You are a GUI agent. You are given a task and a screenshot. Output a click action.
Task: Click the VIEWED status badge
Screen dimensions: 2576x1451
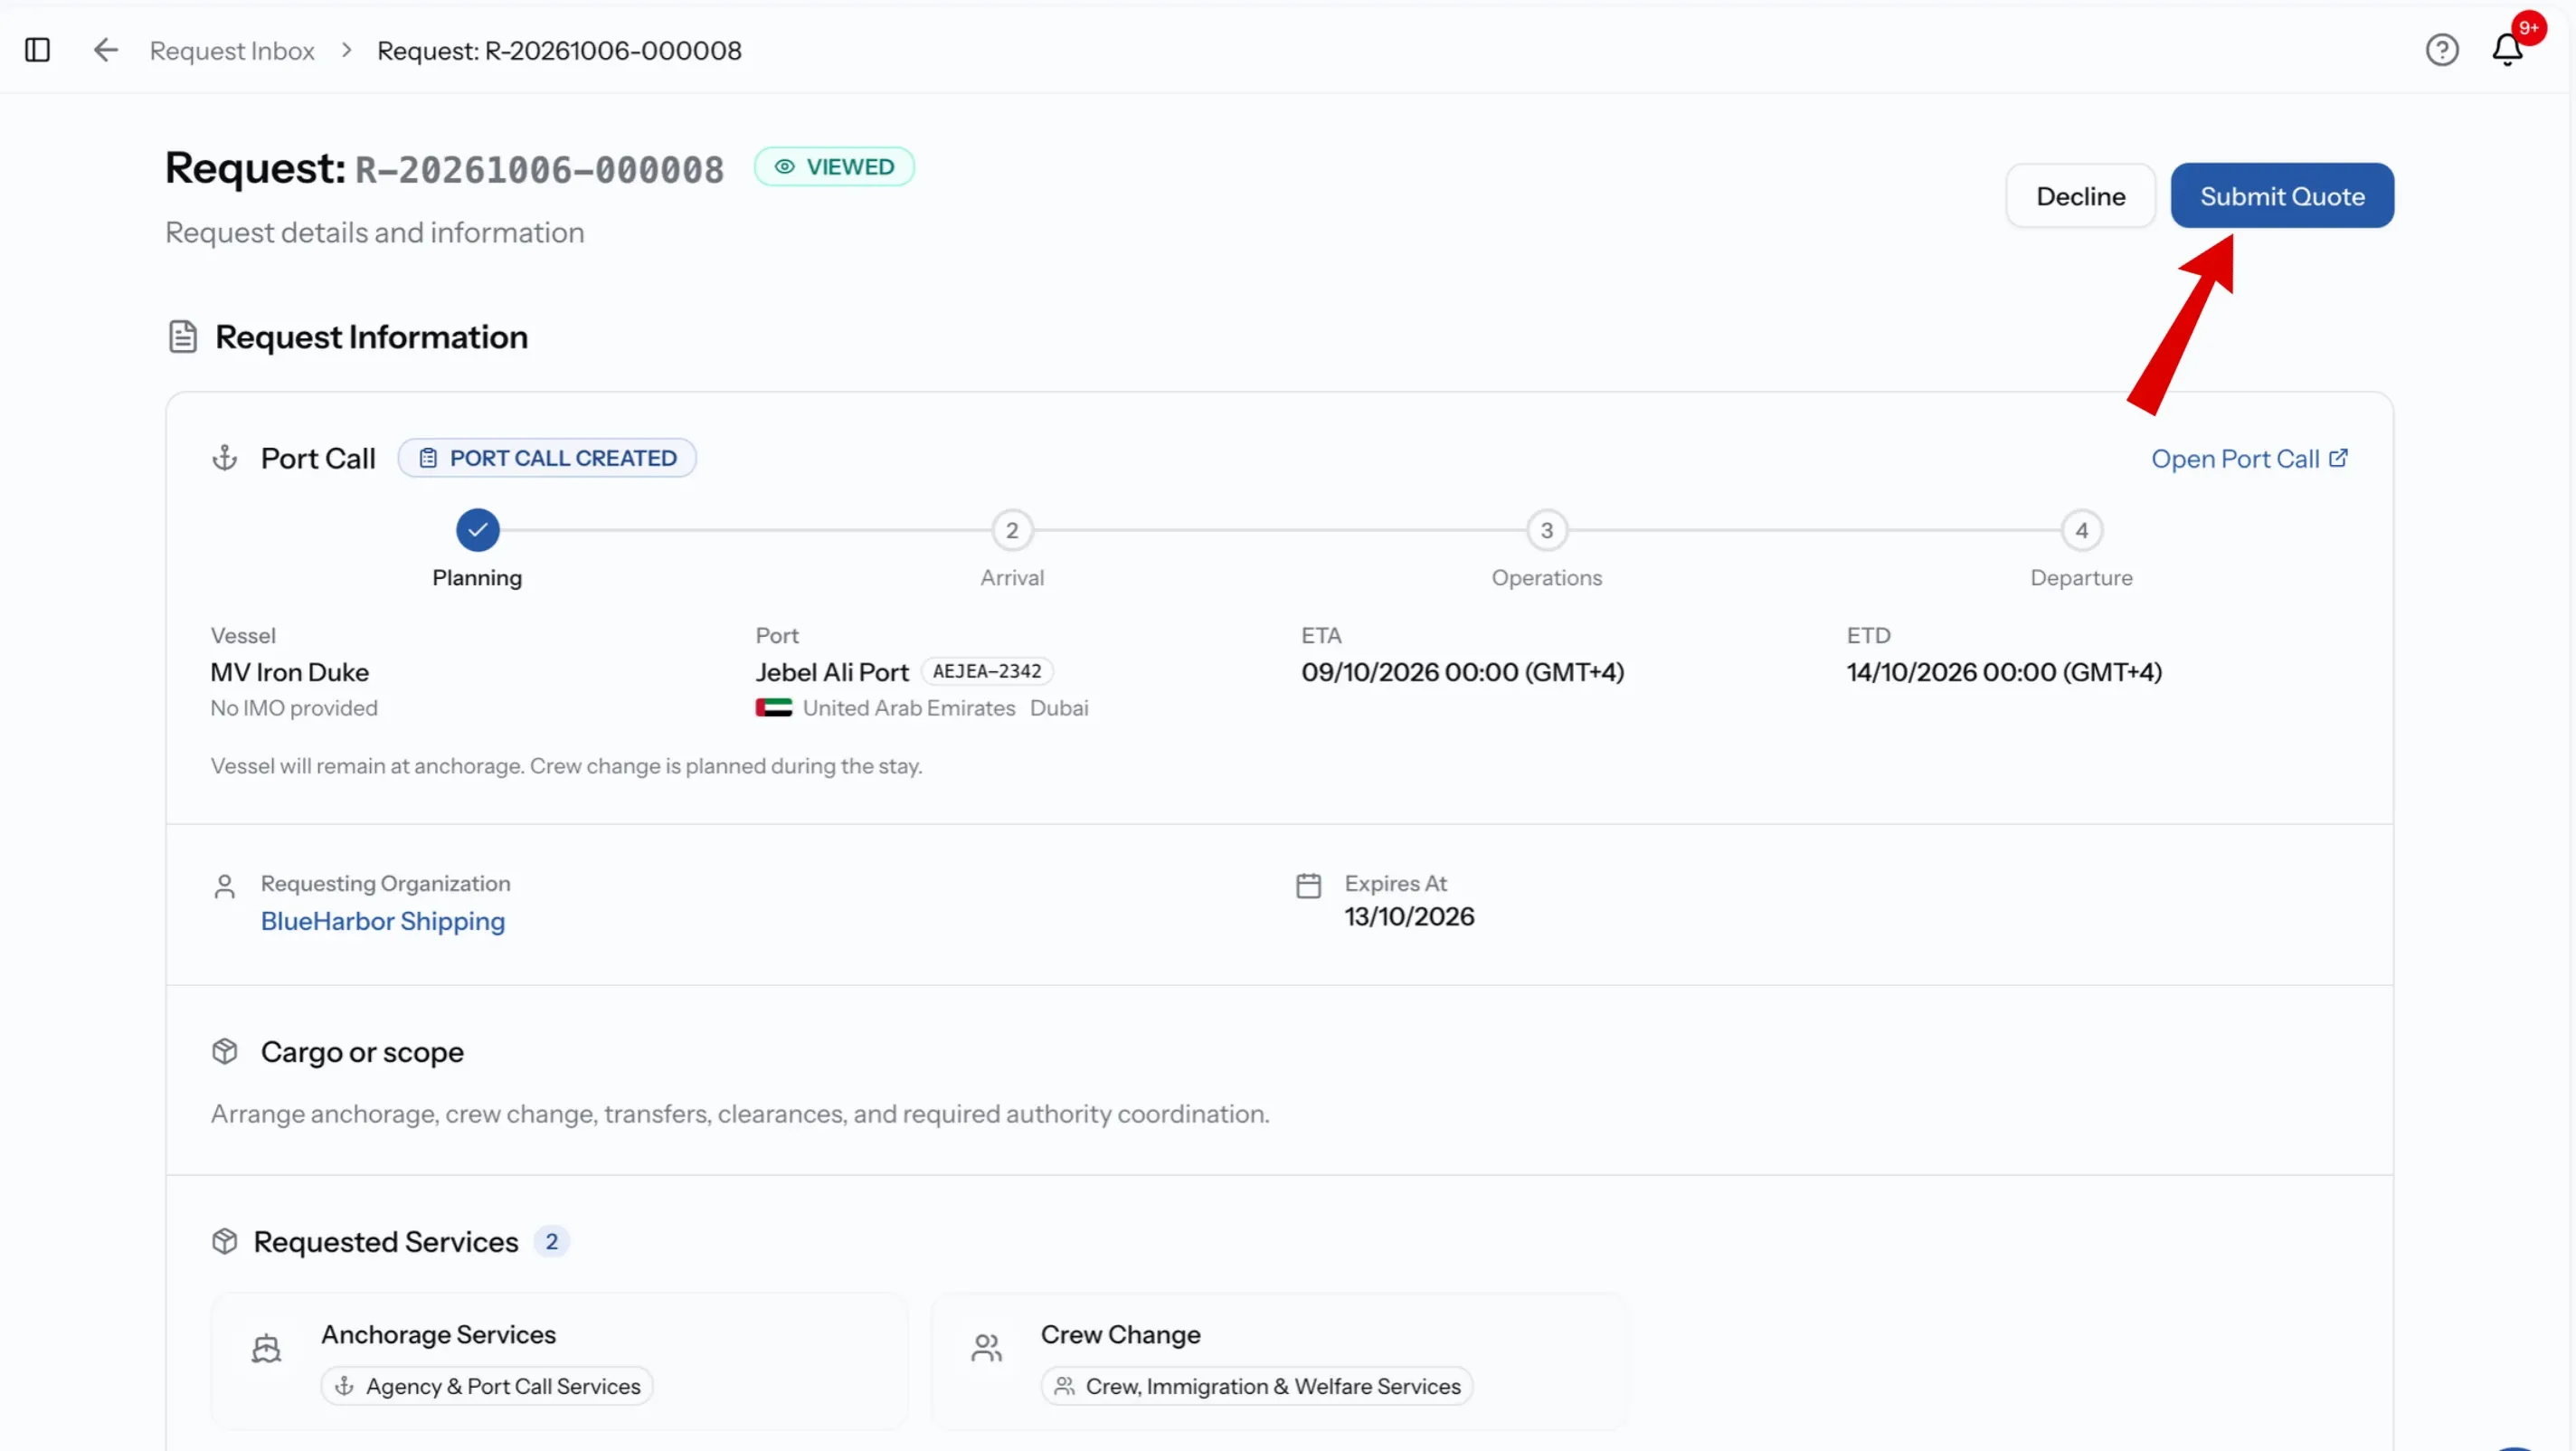[834, 167]
